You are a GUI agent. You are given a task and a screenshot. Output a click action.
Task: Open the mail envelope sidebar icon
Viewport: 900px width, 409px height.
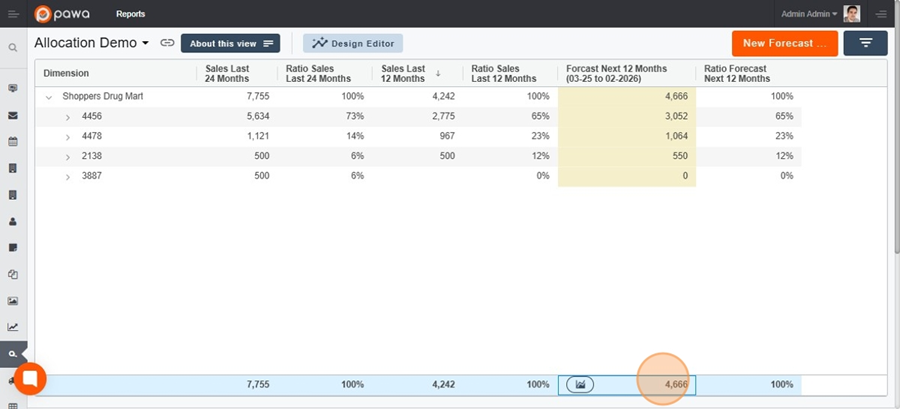[13, 115]
